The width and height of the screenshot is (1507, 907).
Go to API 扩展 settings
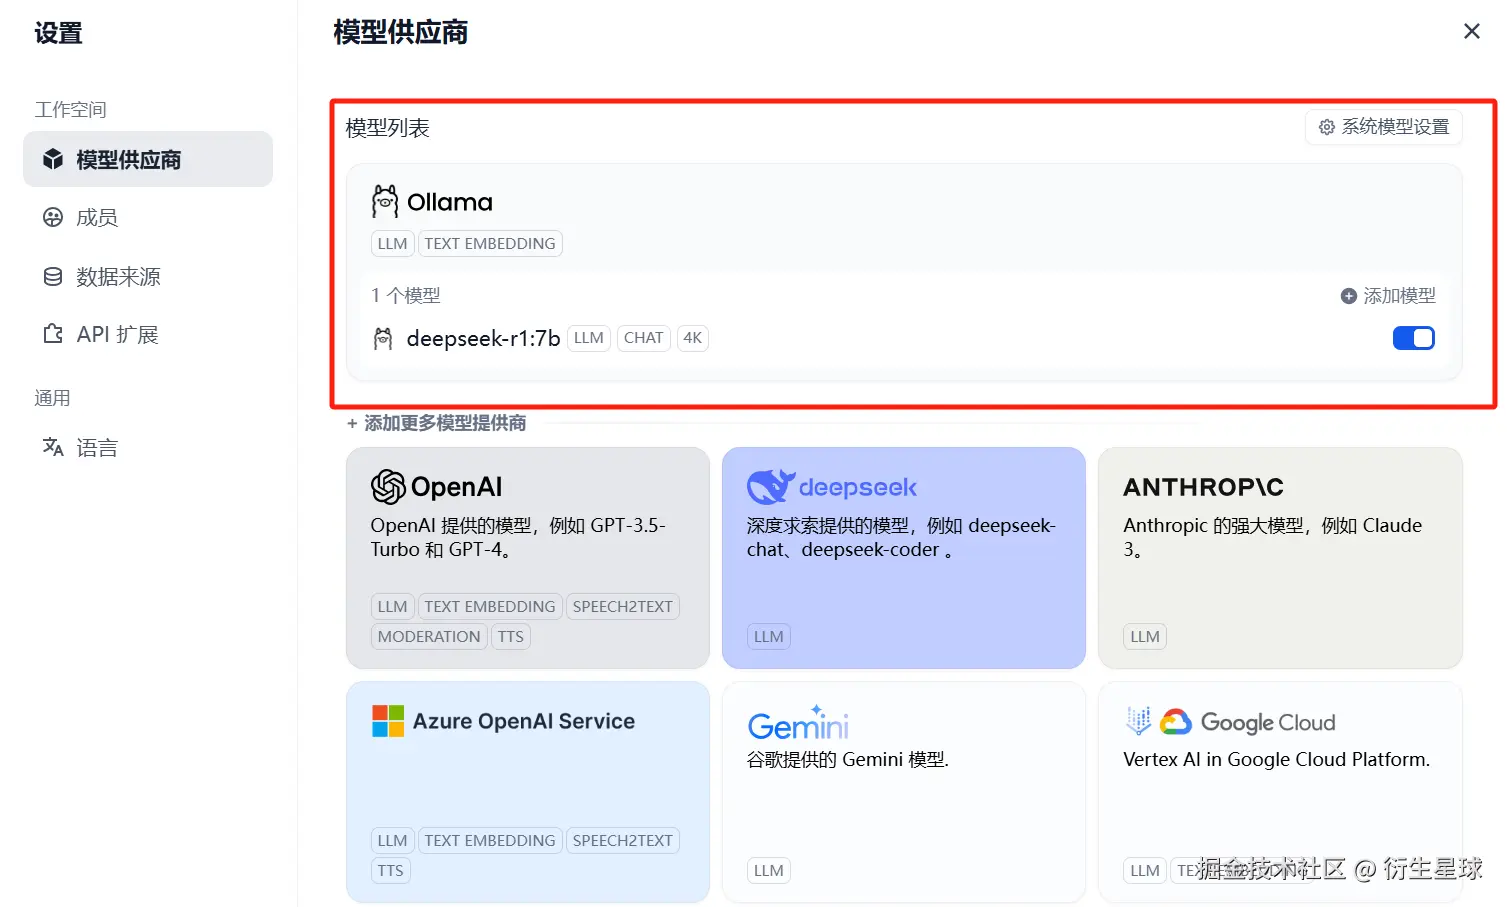click(x=117, y=334)
